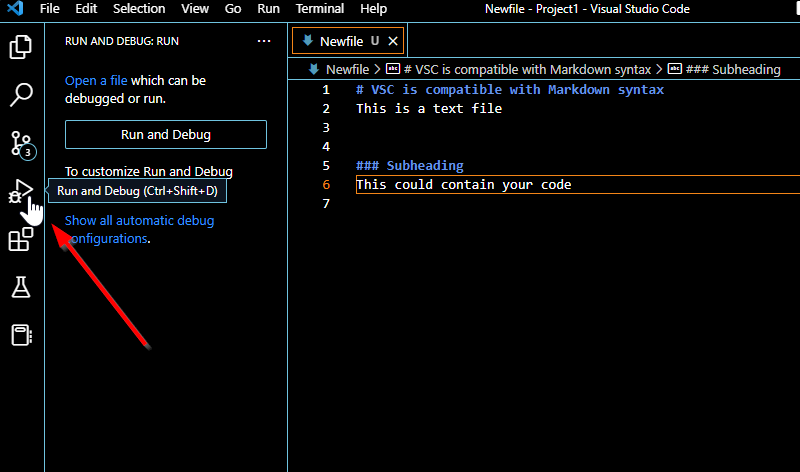Screen dimensions: 800x472
Task: Open the File menu
Action: (49, 9)
